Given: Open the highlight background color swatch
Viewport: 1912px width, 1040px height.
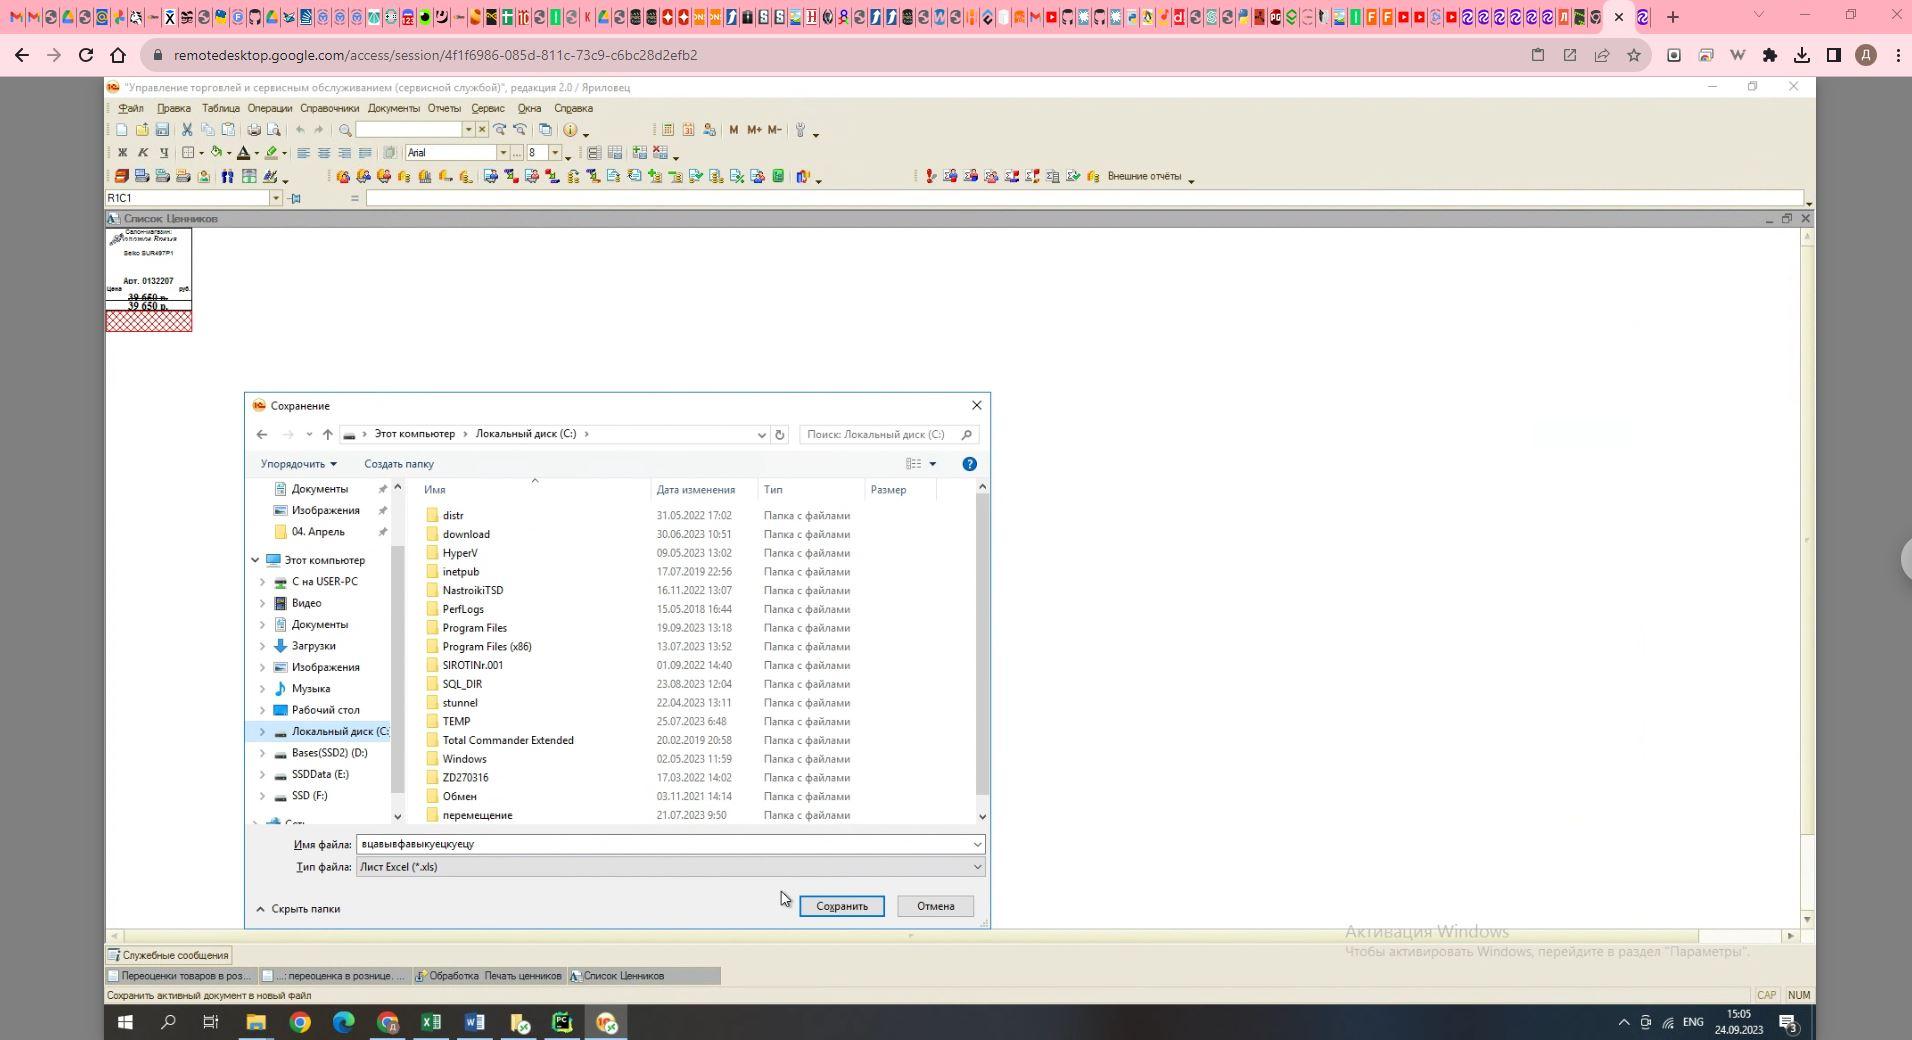Looking at the screenshot, I should click(x=271, y=153).
